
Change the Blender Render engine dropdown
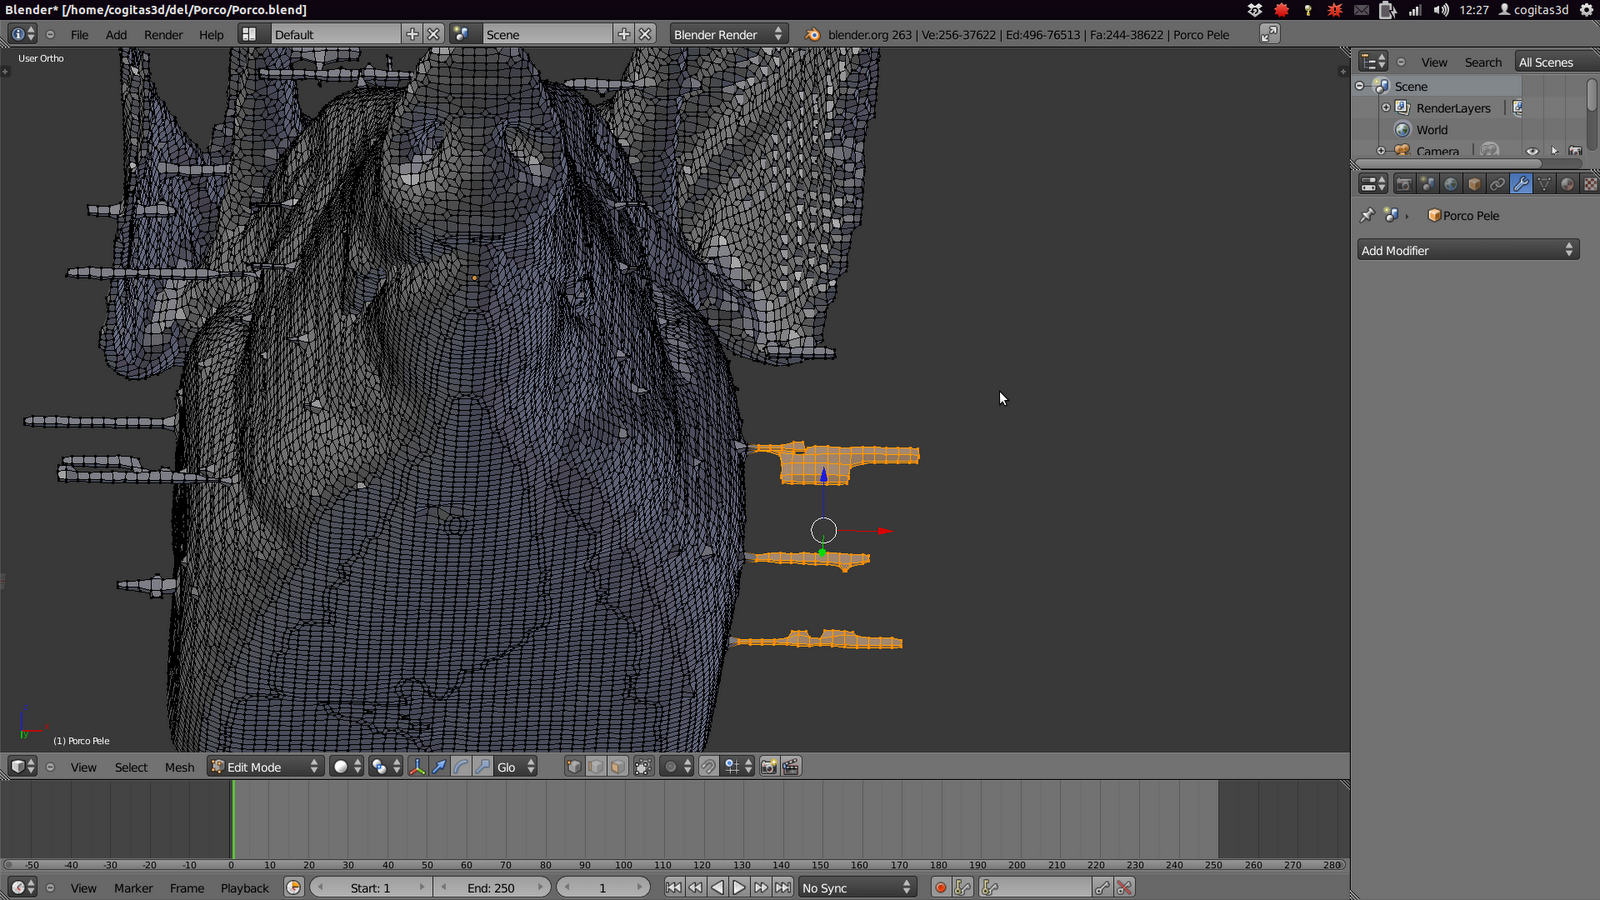pyautogui.click(x=728, y=33)
